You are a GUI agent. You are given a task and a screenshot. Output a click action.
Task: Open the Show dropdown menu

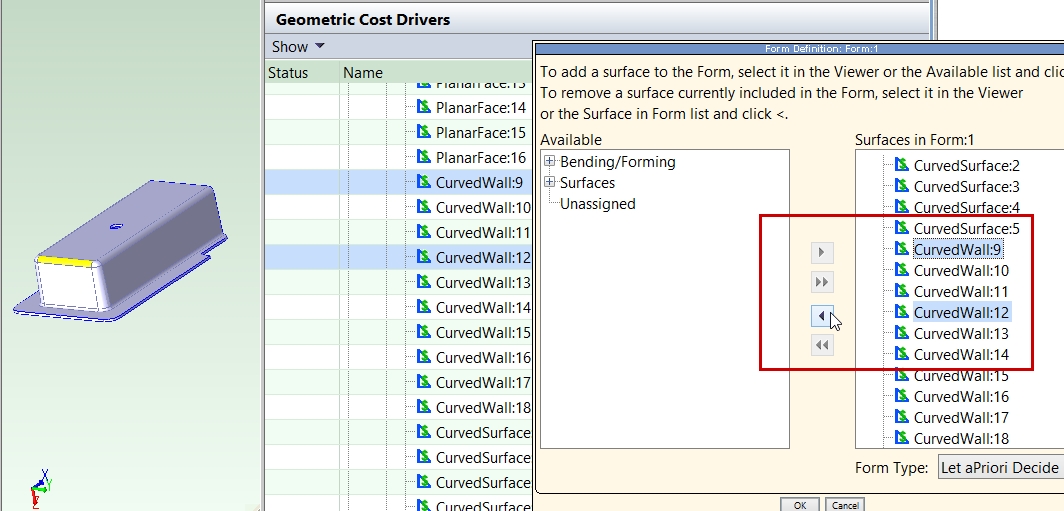tap(298, 47)
